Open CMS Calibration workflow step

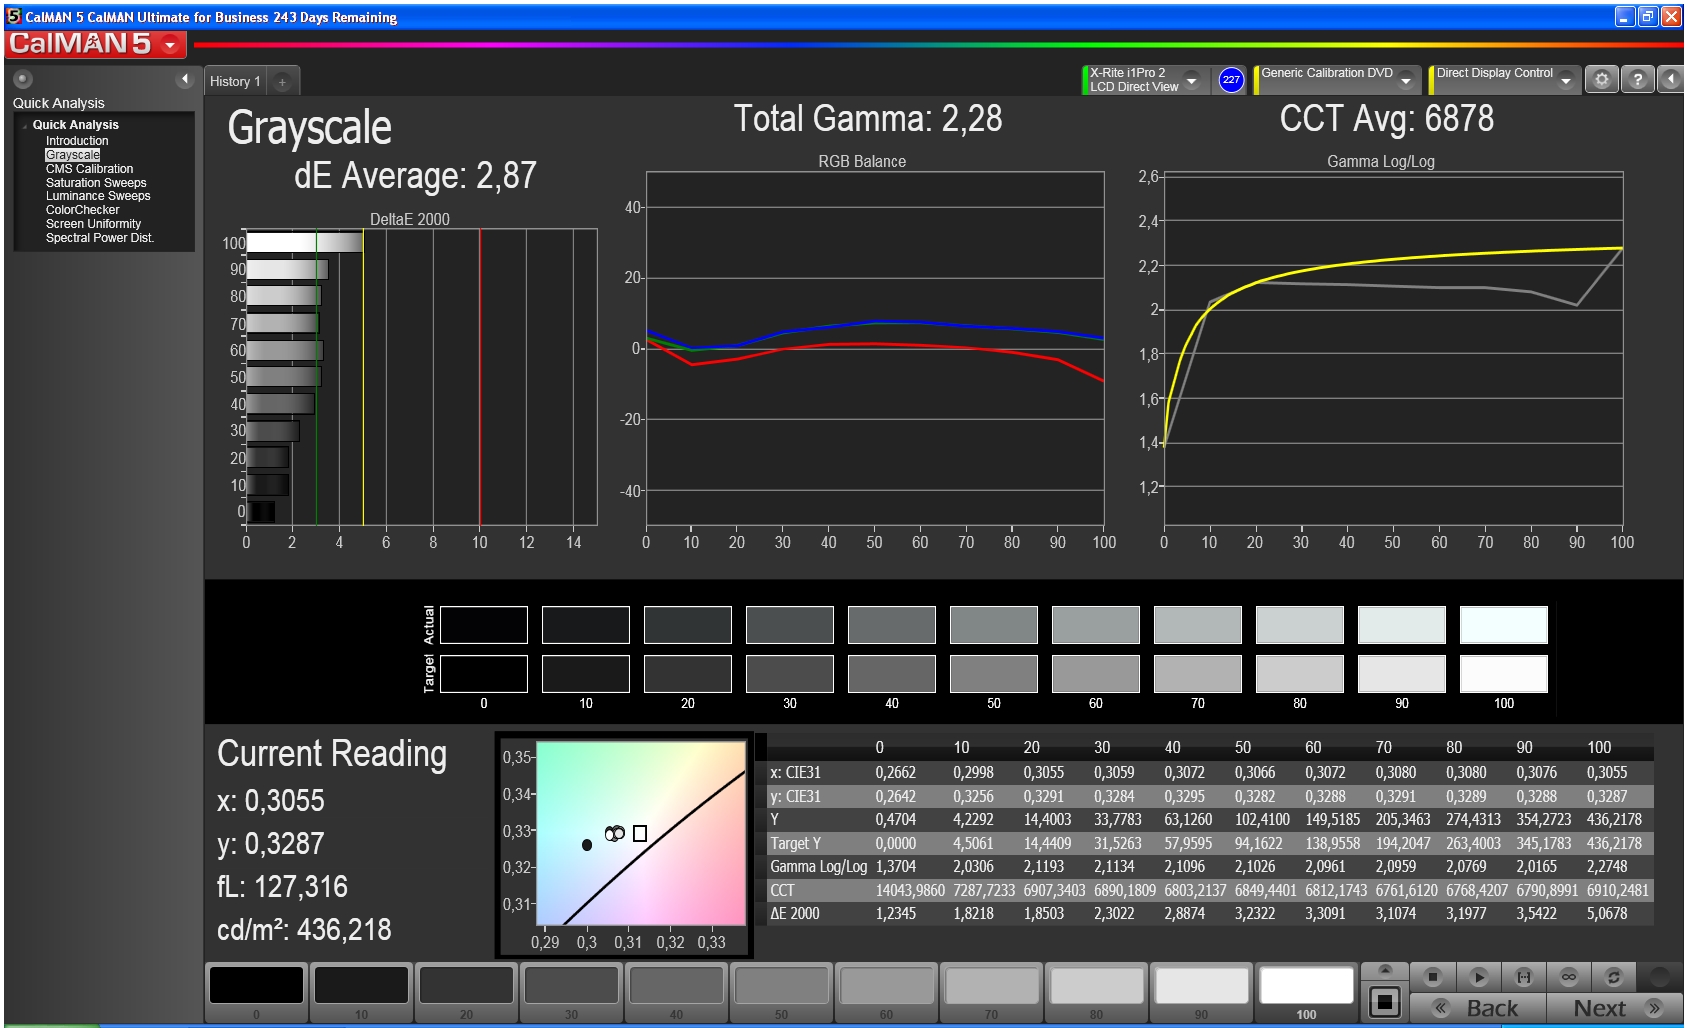89,169
